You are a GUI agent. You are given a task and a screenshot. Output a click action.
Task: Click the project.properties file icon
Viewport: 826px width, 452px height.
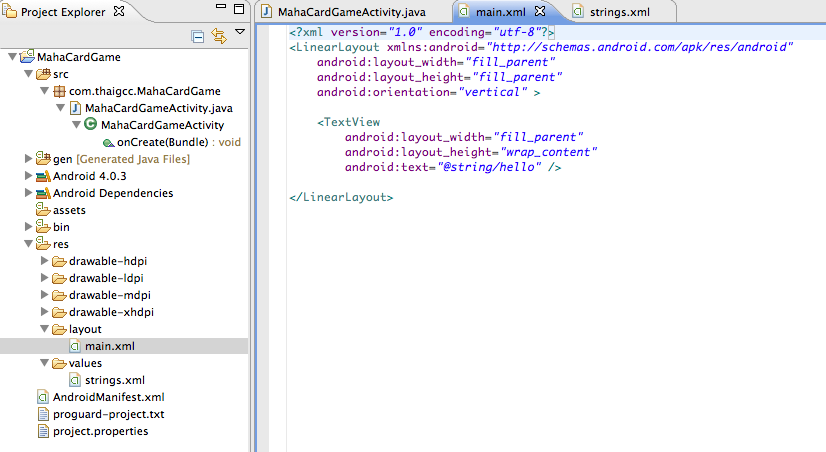43,431
